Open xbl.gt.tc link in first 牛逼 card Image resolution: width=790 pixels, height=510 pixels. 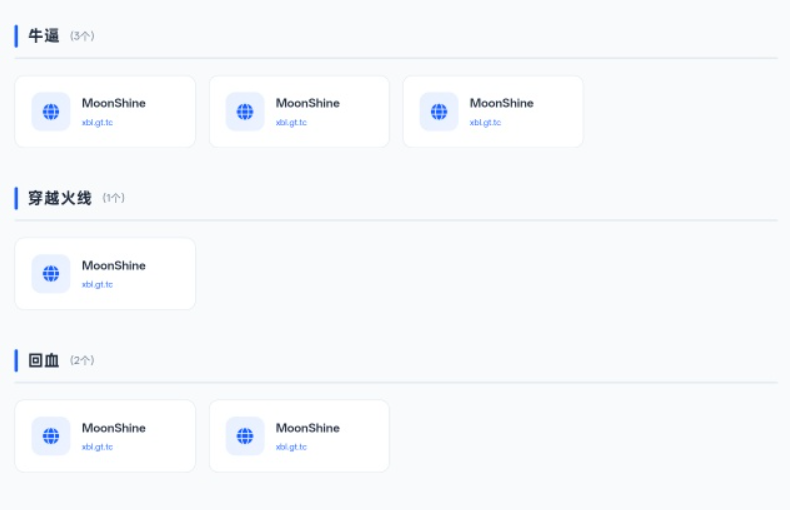(97, 122)
